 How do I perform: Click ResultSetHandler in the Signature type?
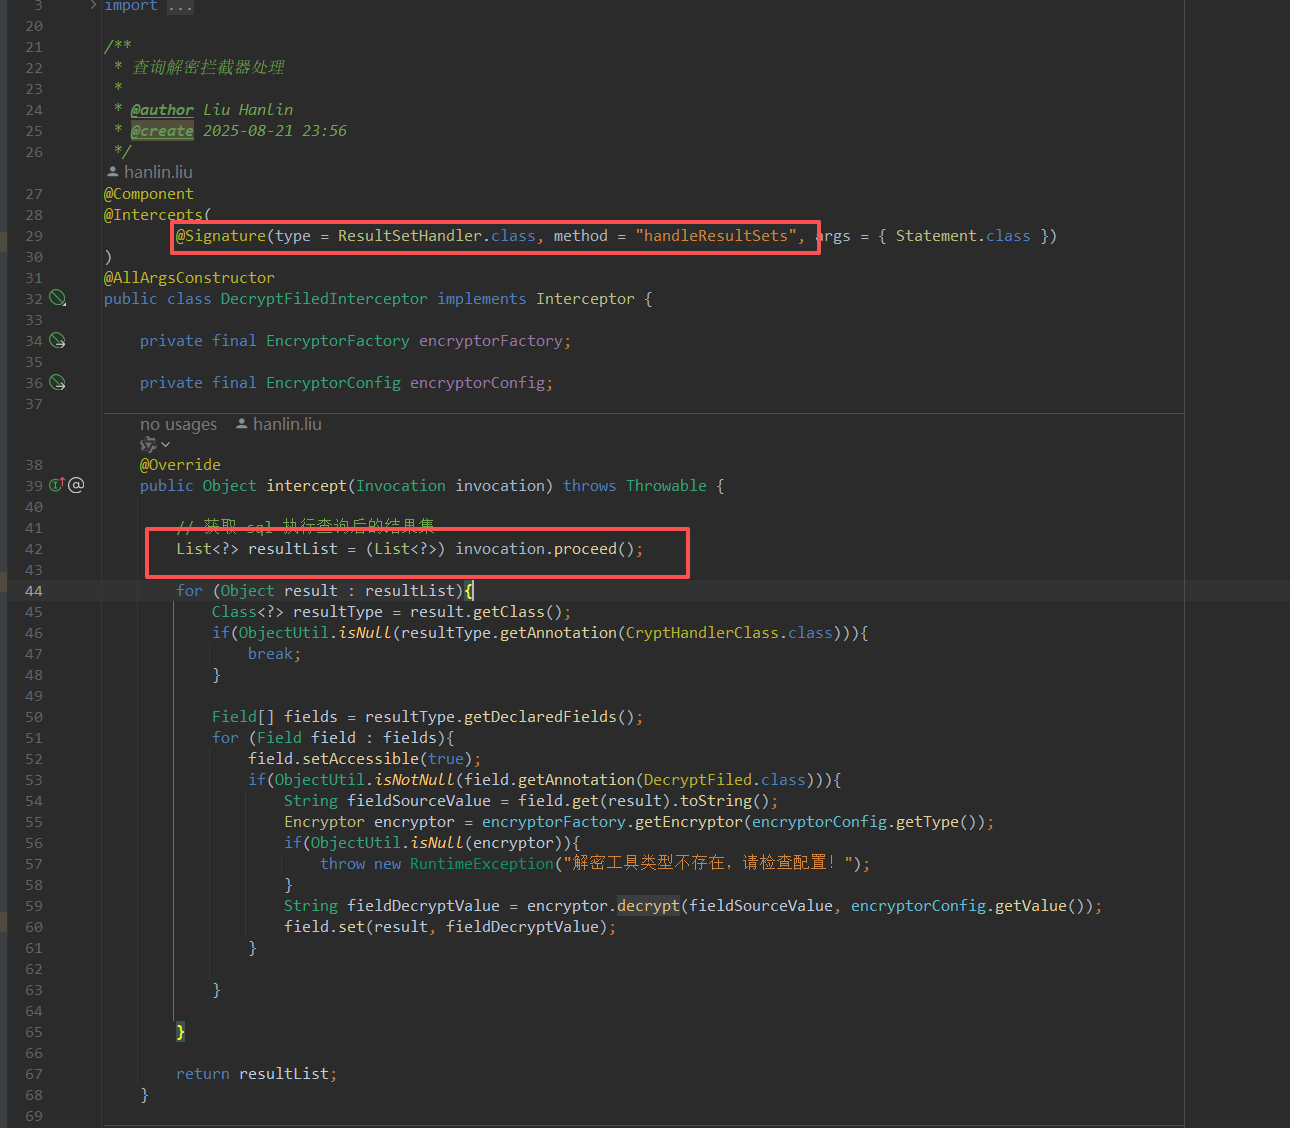coord(410,236)
